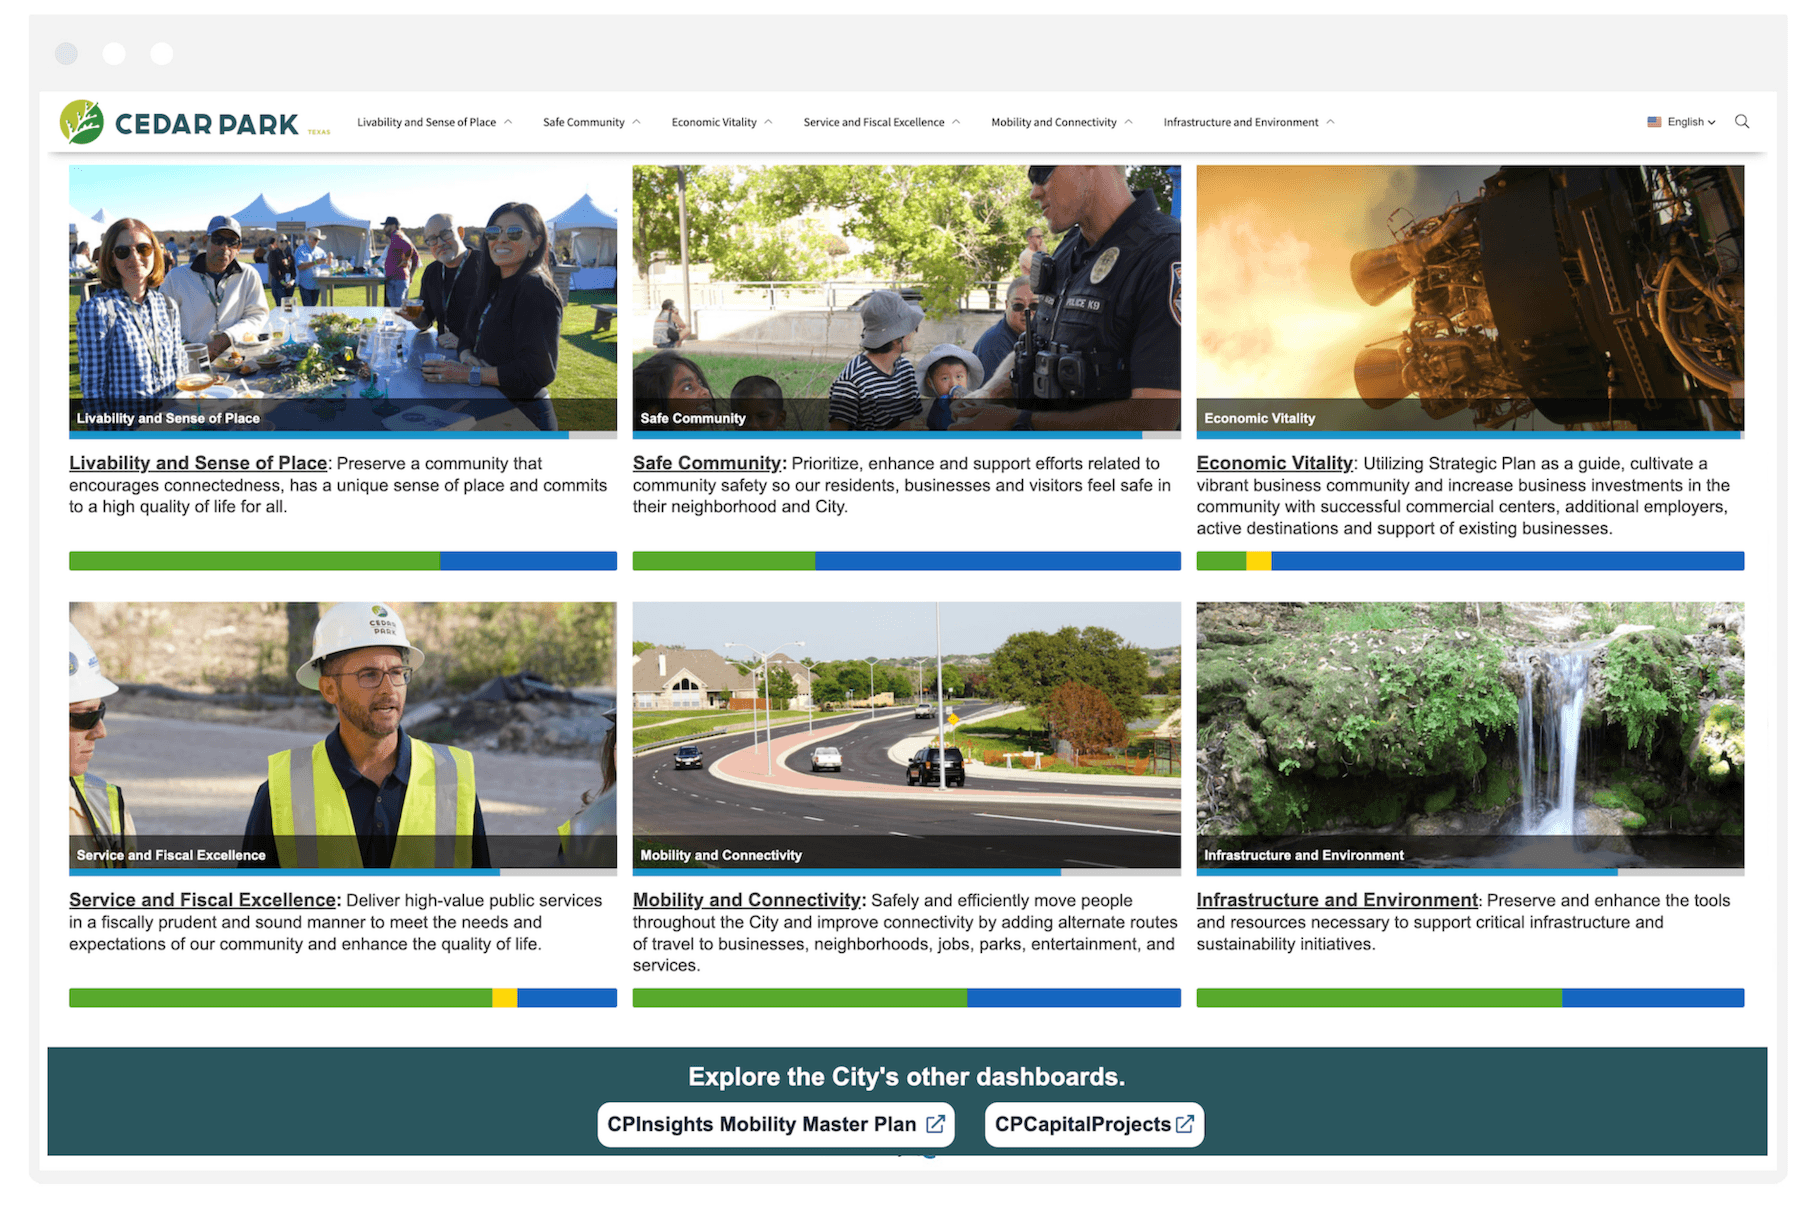Click the Infrastructure and Environment waterfall photo
Screen dimensions: 1800x1206
tap(1470, 735)
